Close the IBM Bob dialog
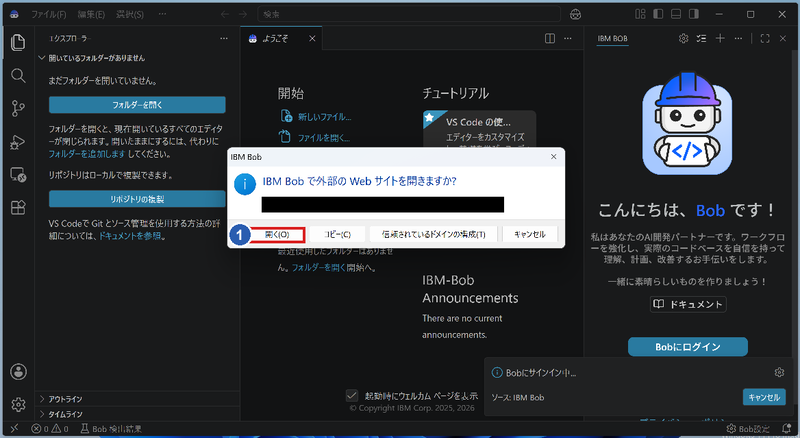The width and height of the screenshot is (800, 438). 554,157
